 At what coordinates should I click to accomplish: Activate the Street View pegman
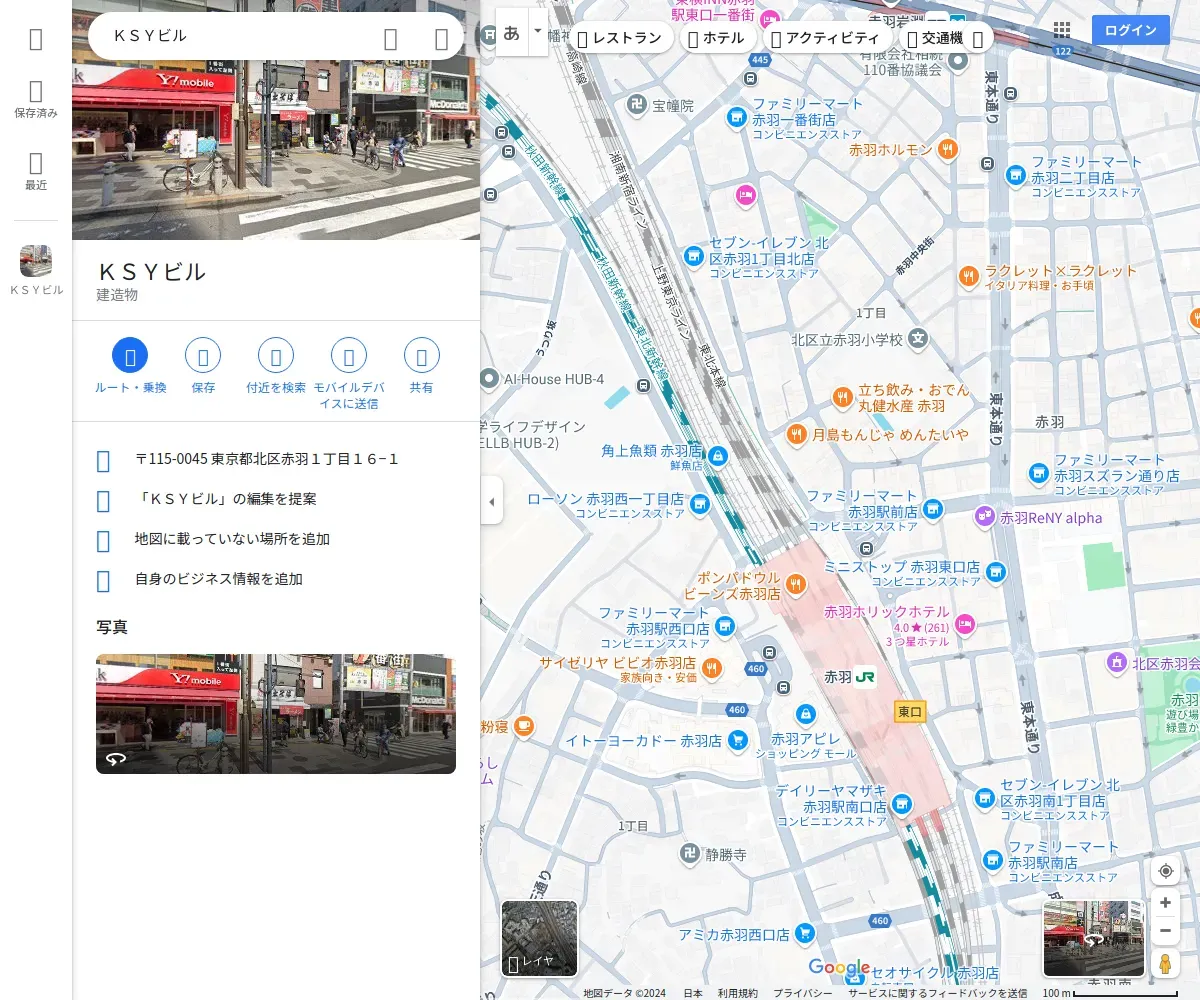[x=1165, y=963]
